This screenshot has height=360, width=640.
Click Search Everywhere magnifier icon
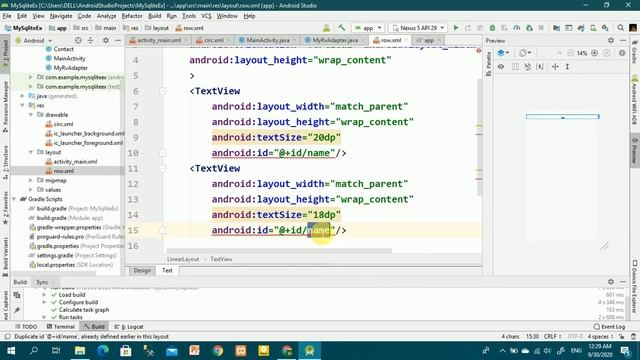620,28
